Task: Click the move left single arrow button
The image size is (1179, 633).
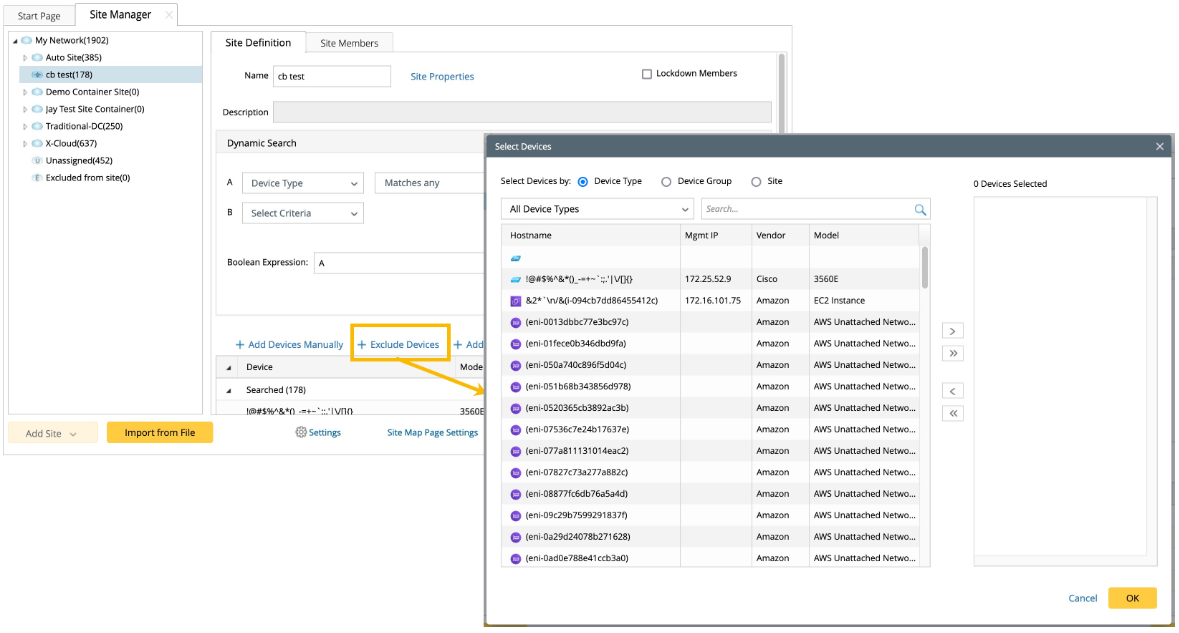Action: pyautogui.click(x=953, y=391)
